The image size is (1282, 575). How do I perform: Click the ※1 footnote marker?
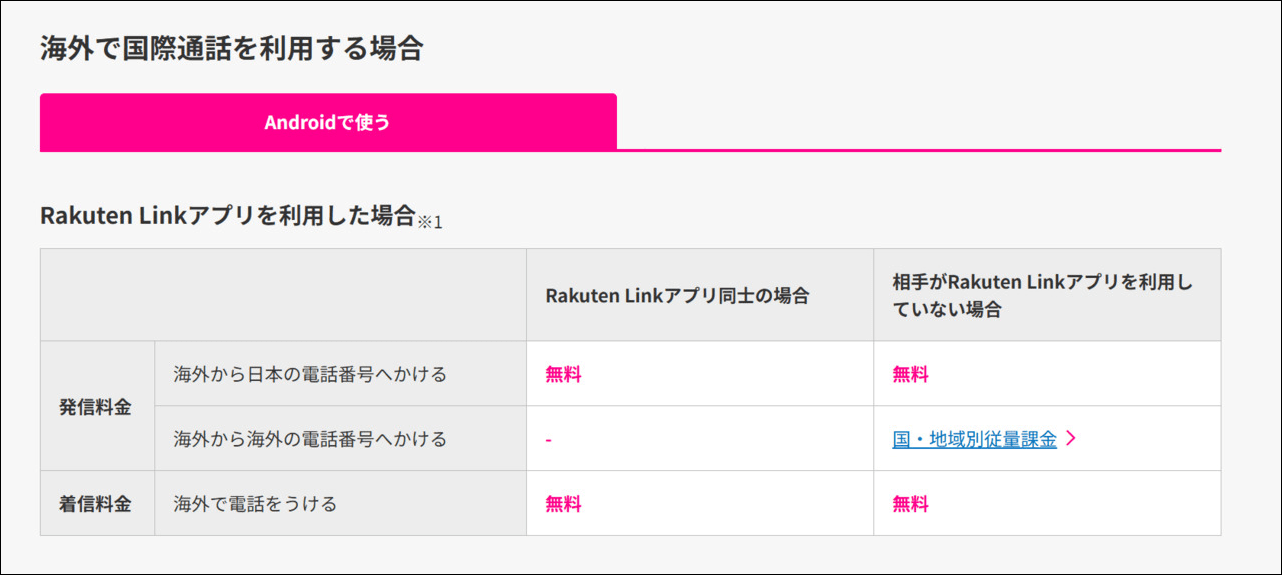click(430, 222)
